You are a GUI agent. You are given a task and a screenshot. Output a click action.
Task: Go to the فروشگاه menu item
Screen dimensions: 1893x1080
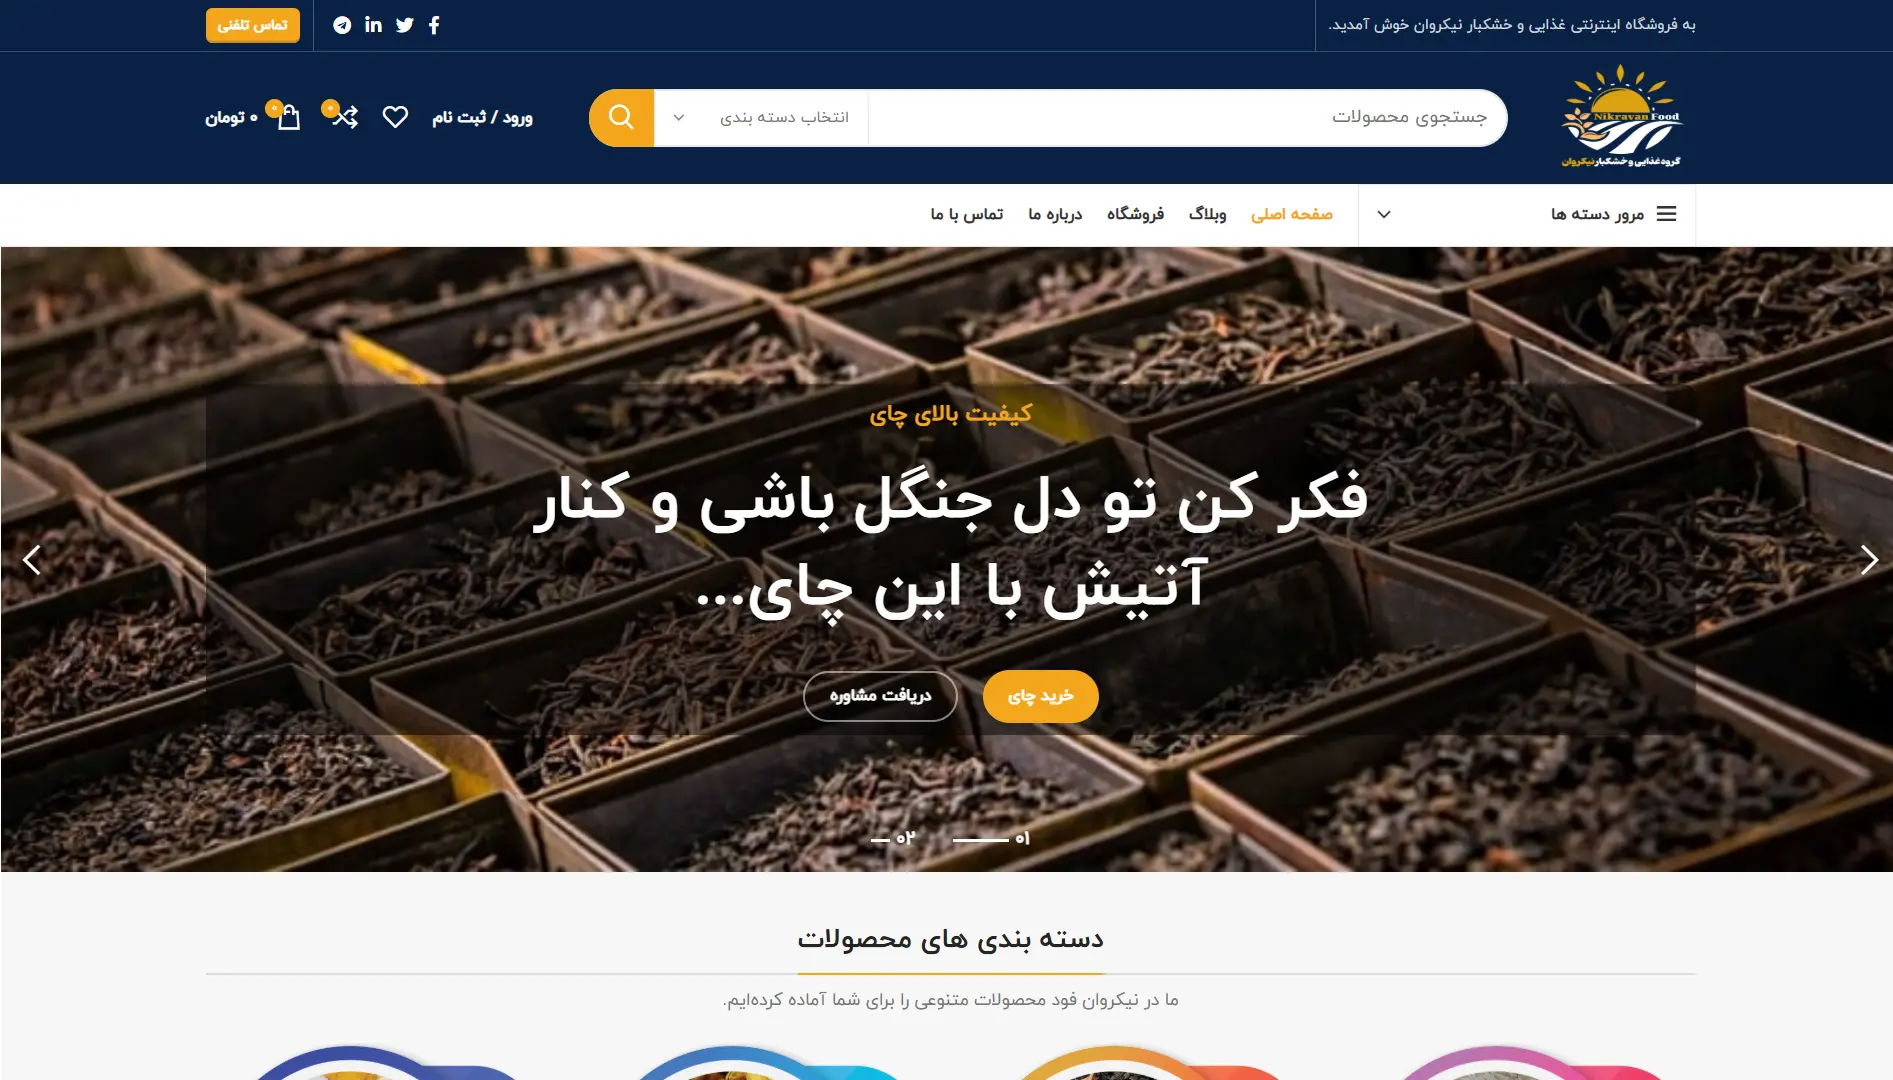pyautogui.click(x=1135, y=214)
